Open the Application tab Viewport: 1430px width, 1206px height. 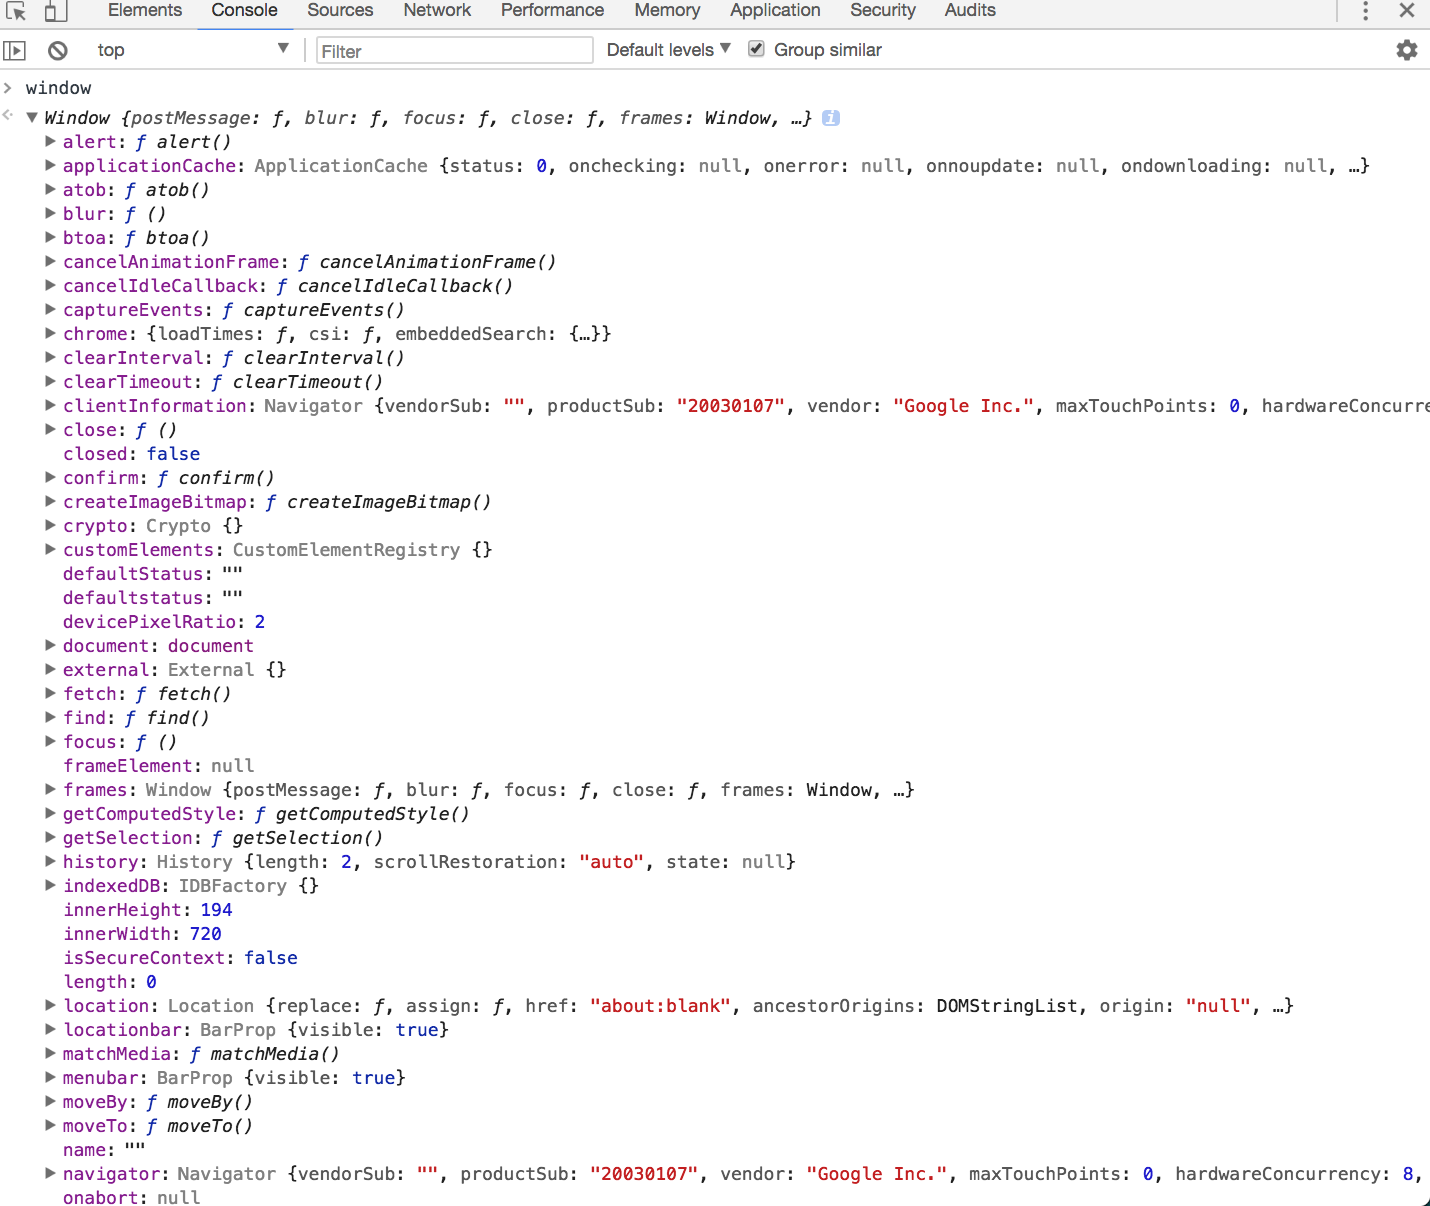pyautogui.click(x=775, y=11)
